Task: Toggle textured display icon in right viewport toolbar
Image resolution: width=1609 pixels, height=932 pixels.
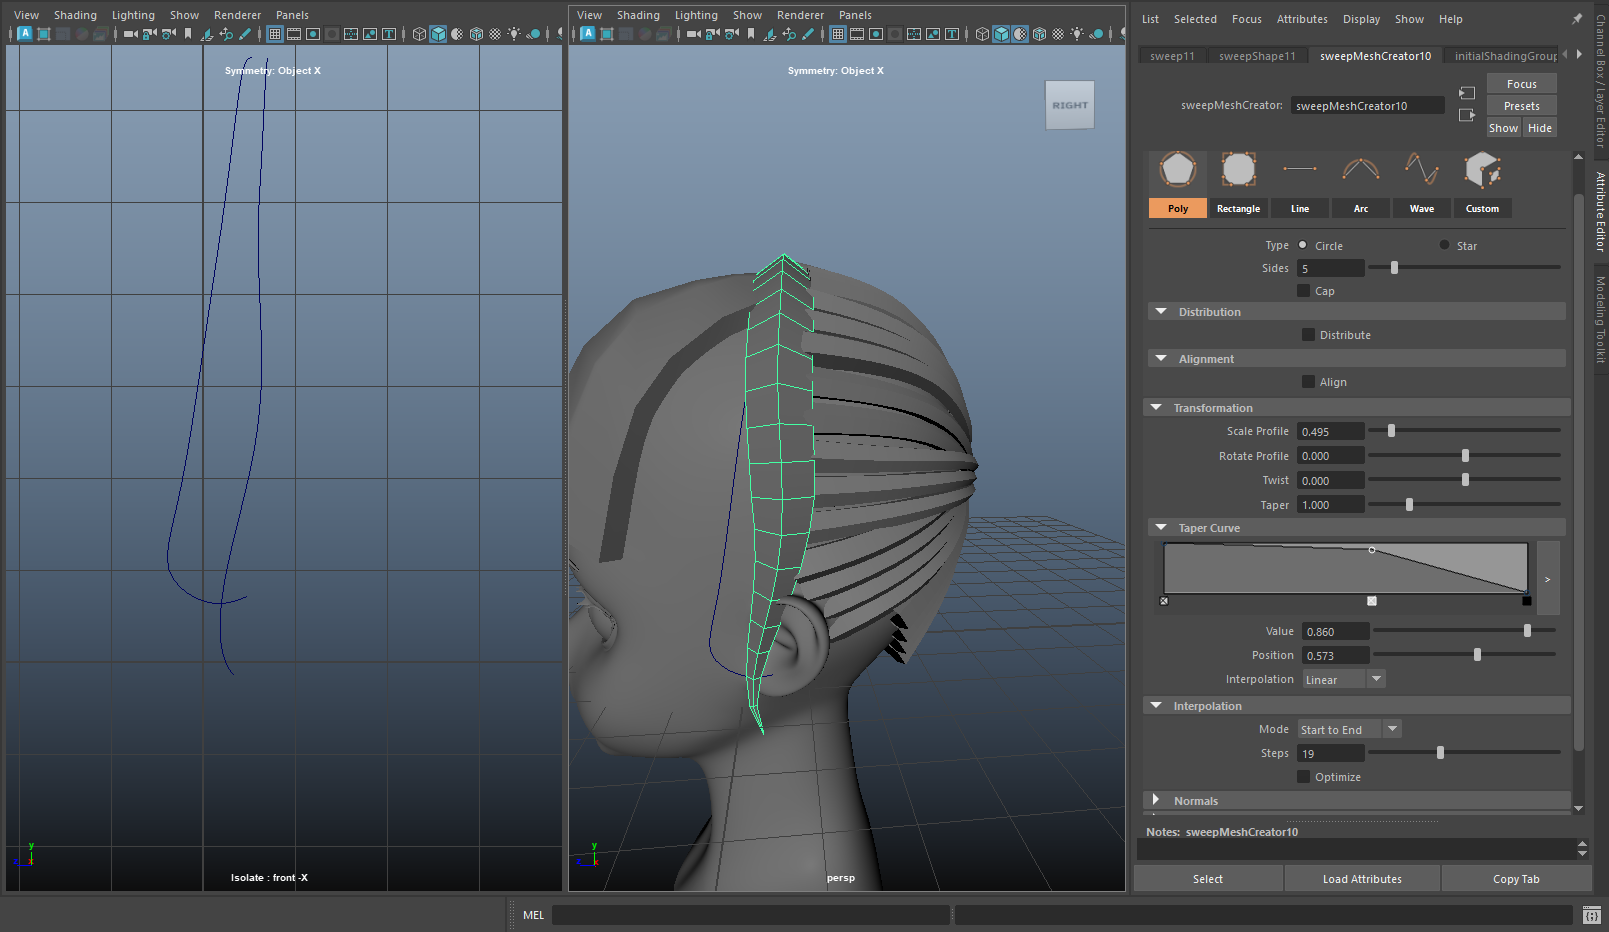Action: 1058,34
